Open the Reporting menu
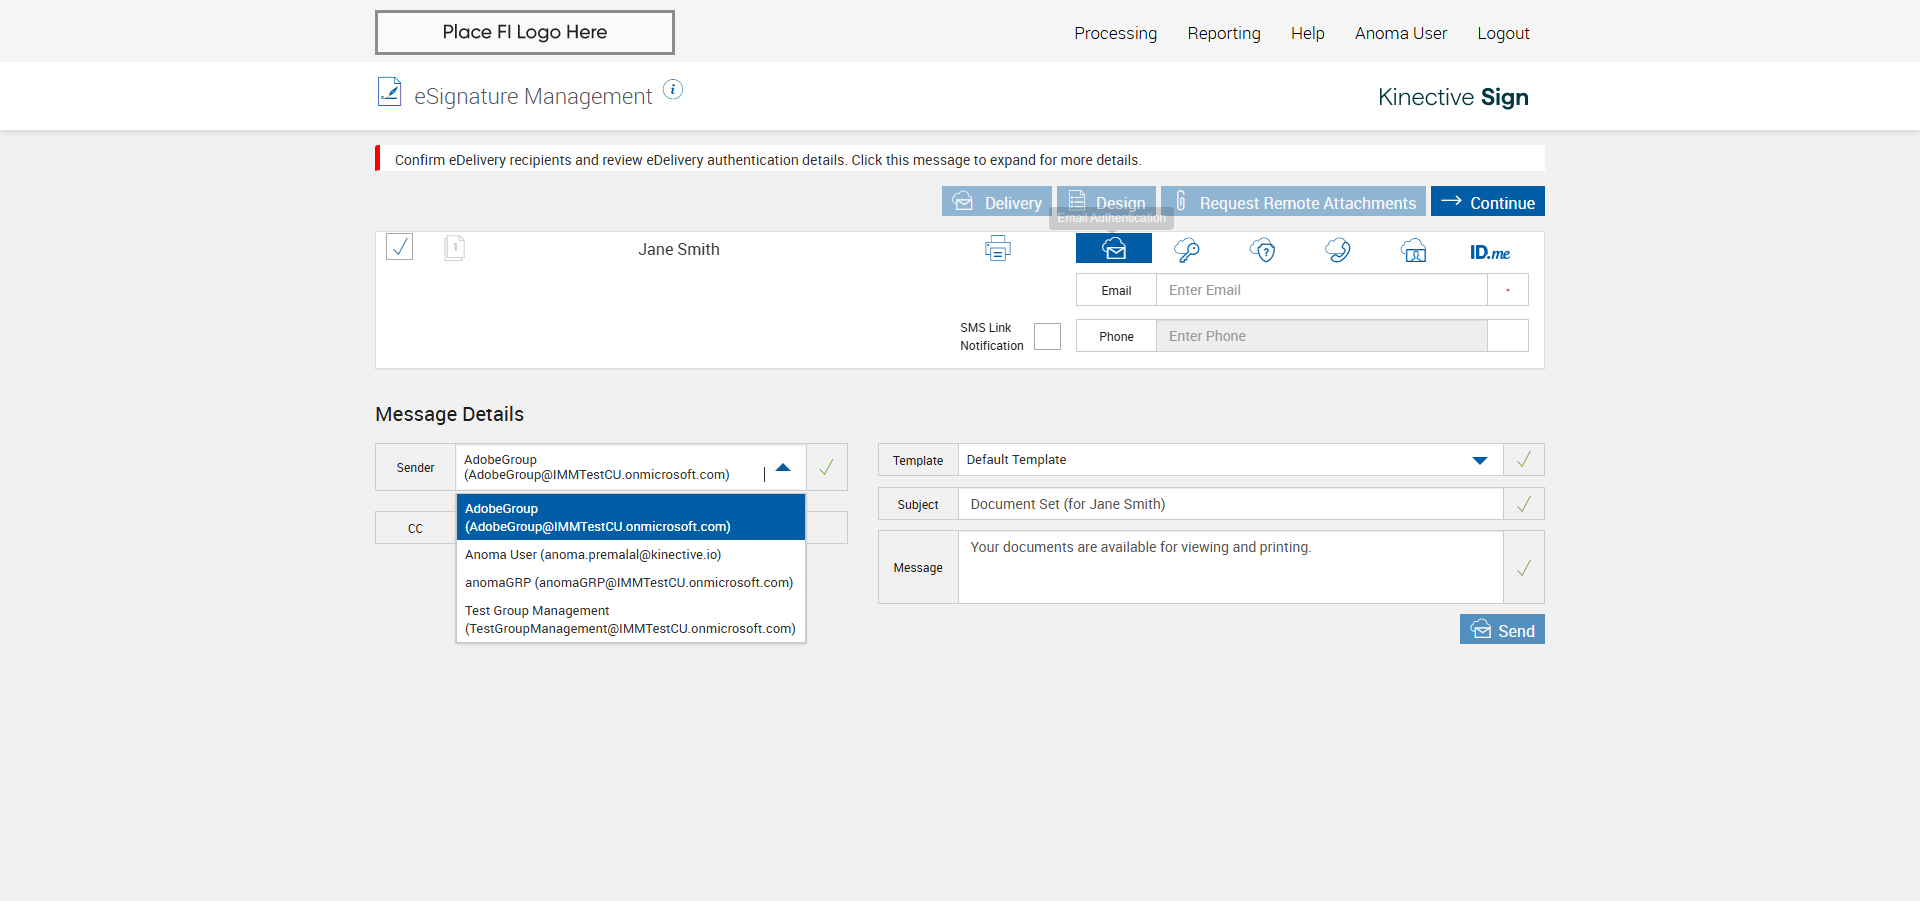 click(x=1223, y=33)
